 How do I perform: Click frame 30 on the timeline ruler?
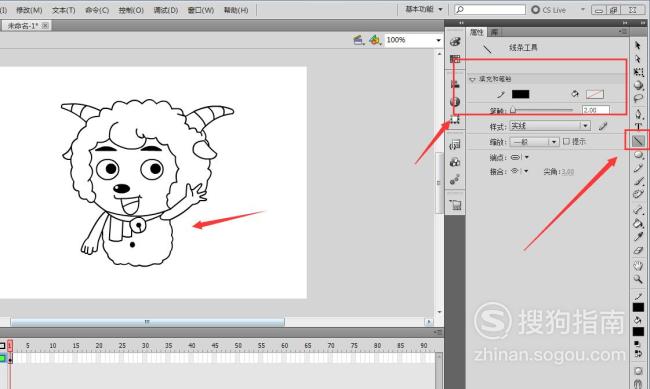145,345
